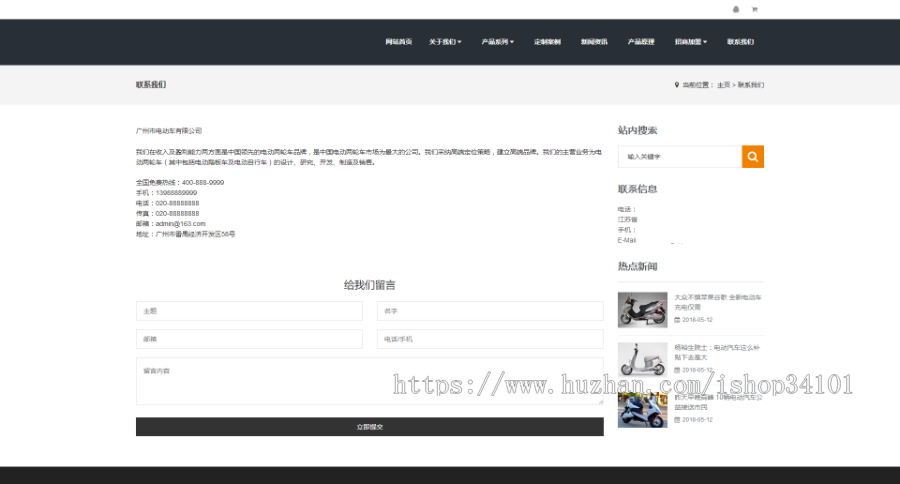Click the address line 地址:广州市番禺经济开发区
Screen dimensions: 900x484
(185, 234)
